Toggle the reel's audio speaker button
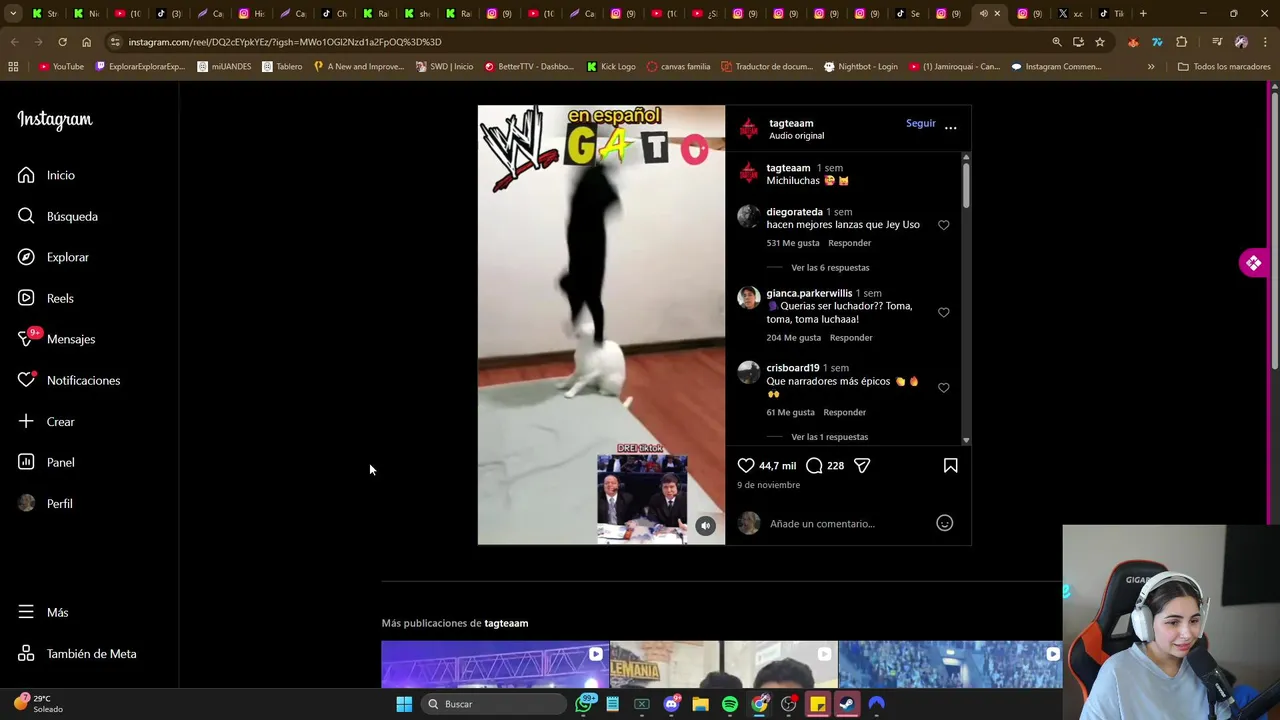 706,526
